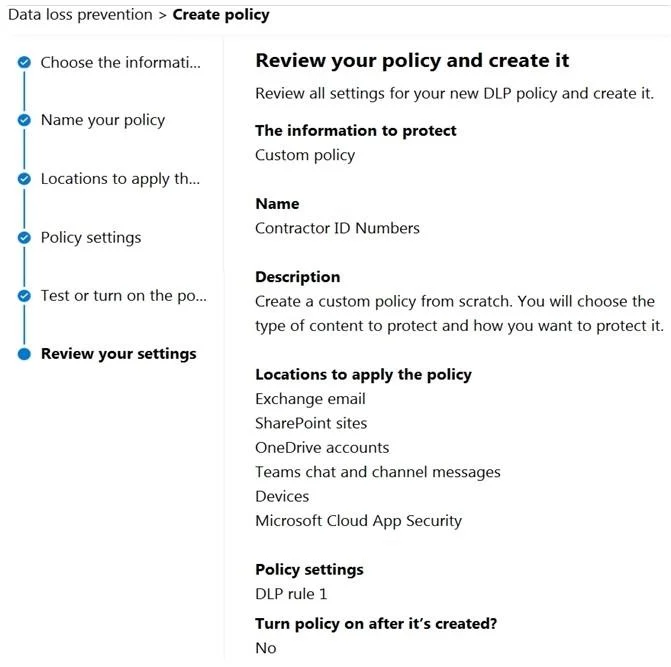Return to the Policy settings step
Viewport: 671px width, 667px height.
point(91,237)
